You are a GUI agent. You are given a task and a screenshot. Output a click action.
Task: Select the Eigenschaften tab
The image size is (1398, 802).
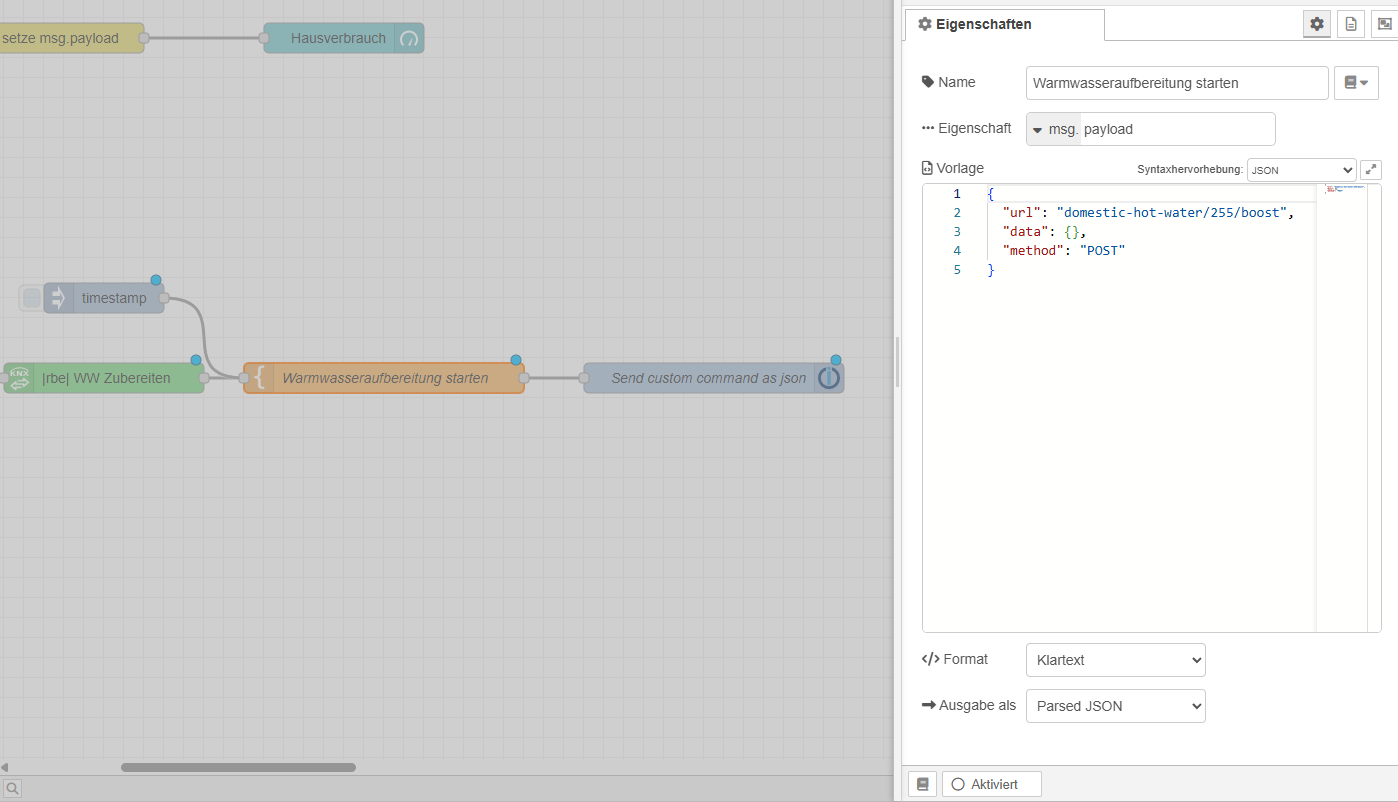(x=1004, y=24)
